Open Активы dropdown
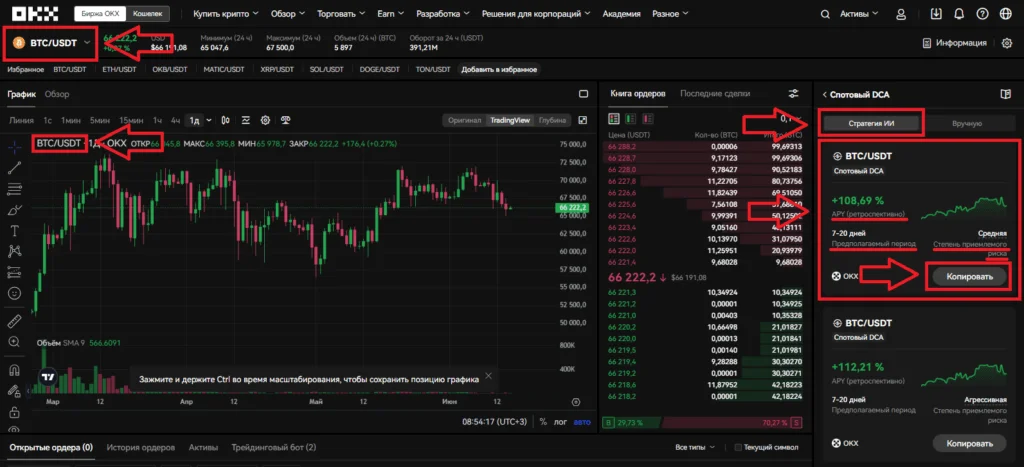The width and height of the screenshot is (1024, 467). (x=858, y=14)
